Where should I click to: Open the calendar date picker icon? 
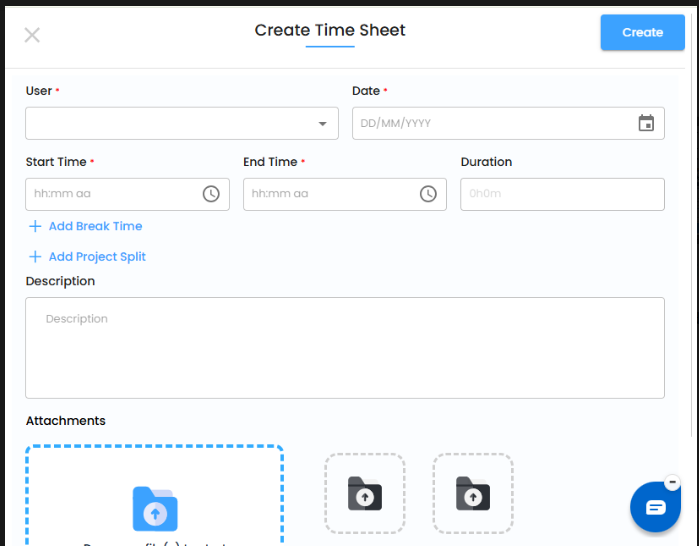coord(646,123)
